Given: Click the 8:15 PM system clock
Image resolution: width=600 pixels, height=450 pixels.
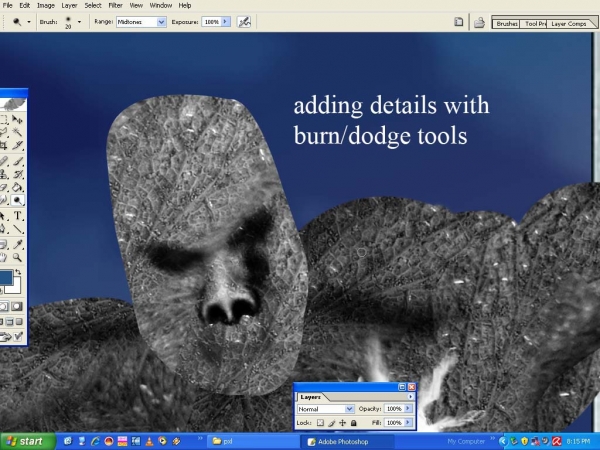Looking at the screenshot, I should coord(578,442).
